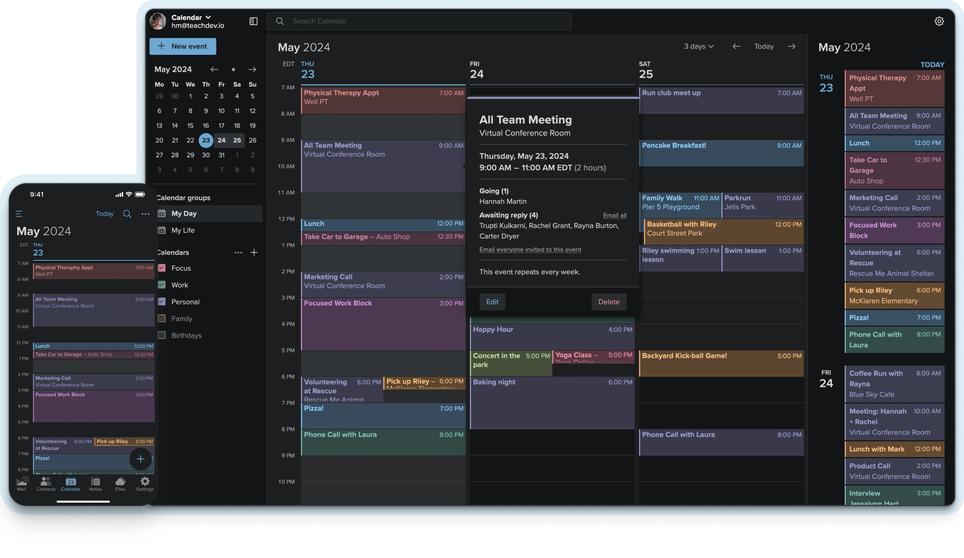Open Contacts tab on the phone
Screen dimensions: 964x558
coord(45,484)
